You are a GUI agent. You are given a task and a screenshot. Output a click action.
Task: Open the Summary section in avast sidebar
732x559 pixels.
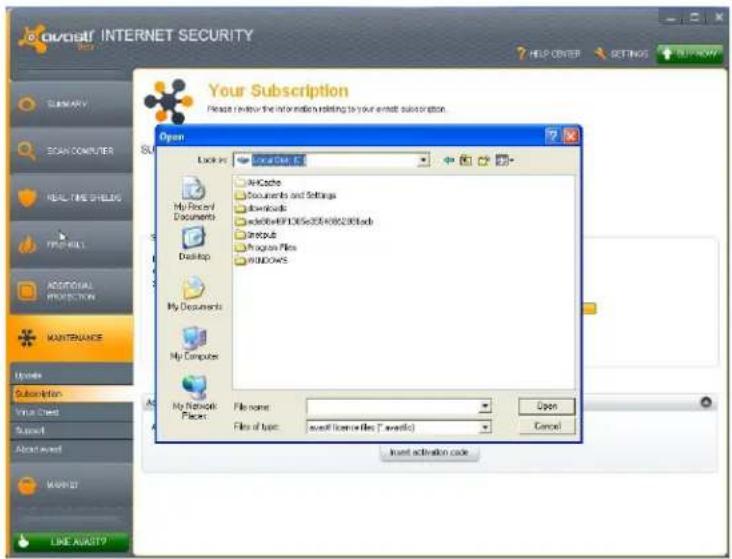coord(71,104)
